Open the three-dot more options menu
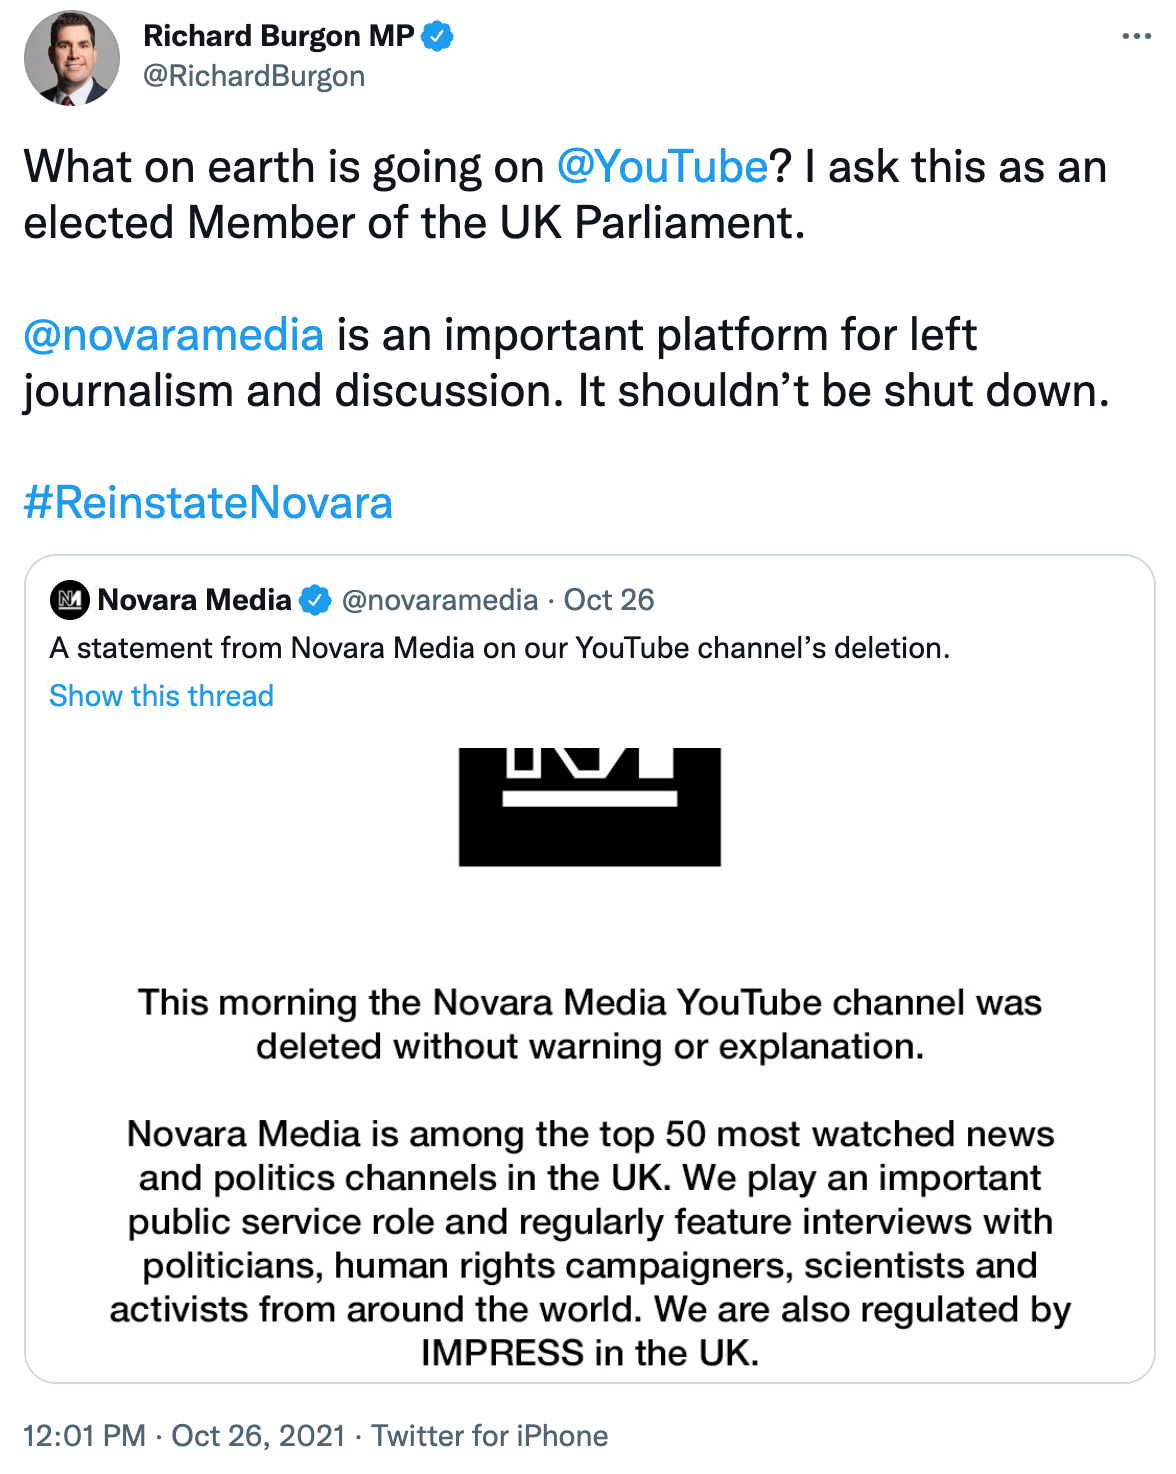The width and height of the screenshot is (1176, 1474). click(1136, 37)
